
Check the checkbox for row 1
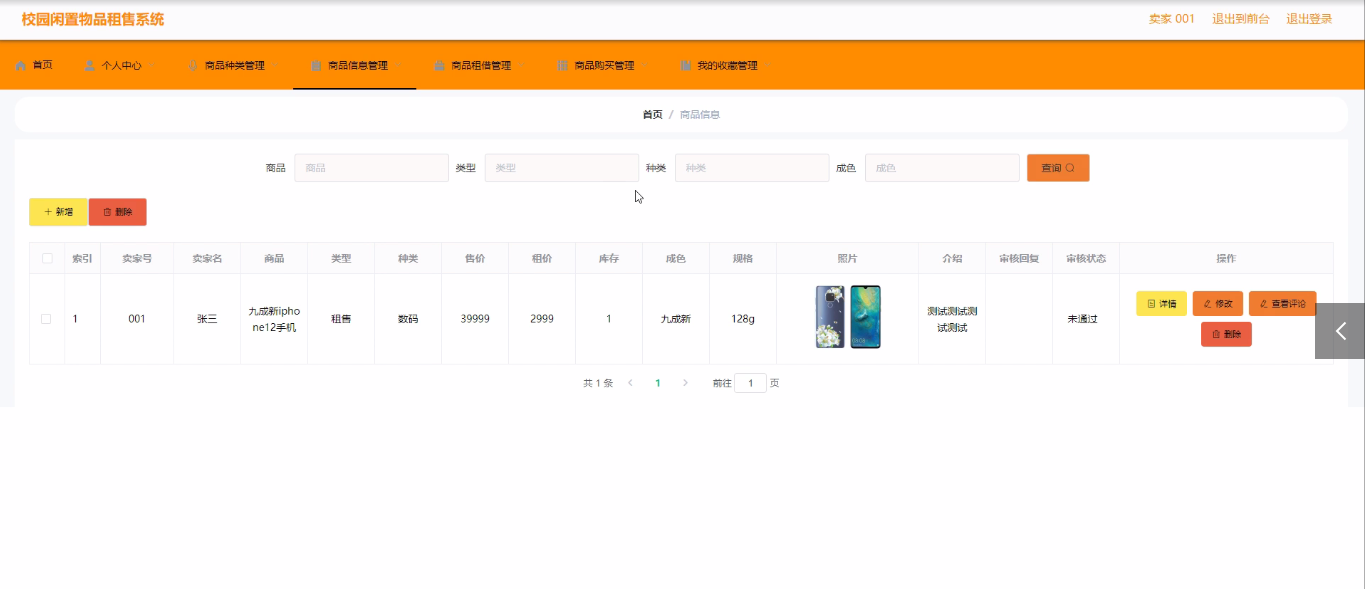46,319
